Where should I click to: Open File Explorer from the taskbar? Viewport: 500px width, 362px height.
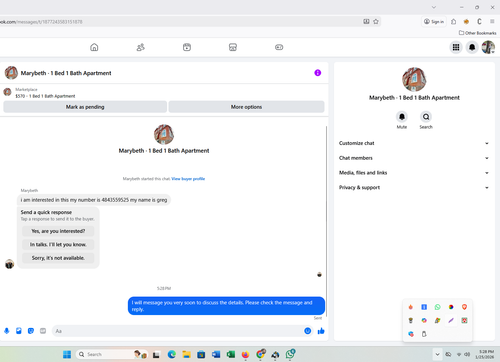186,354
